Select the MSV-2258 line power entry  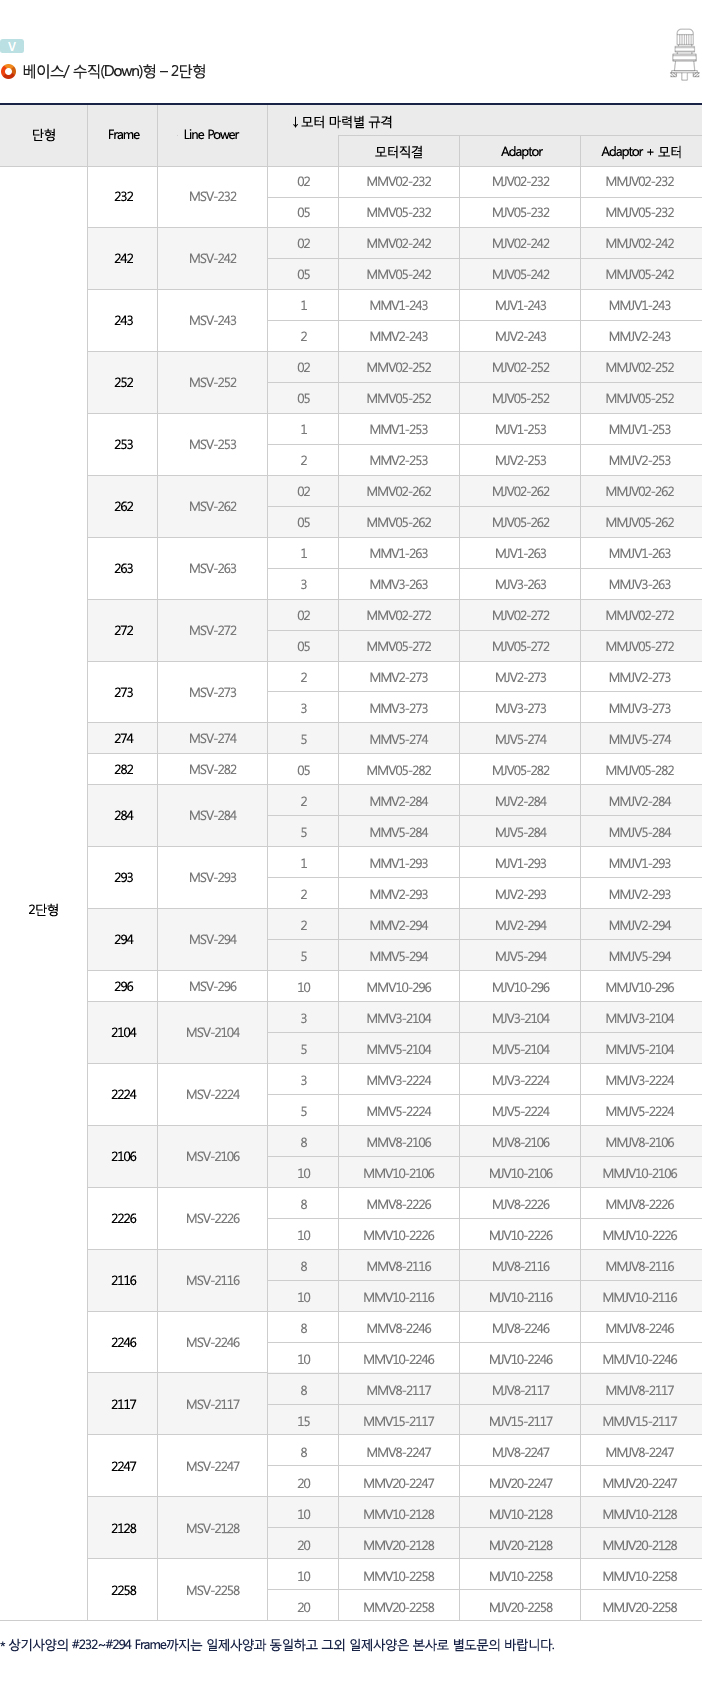coord(213,1590)
